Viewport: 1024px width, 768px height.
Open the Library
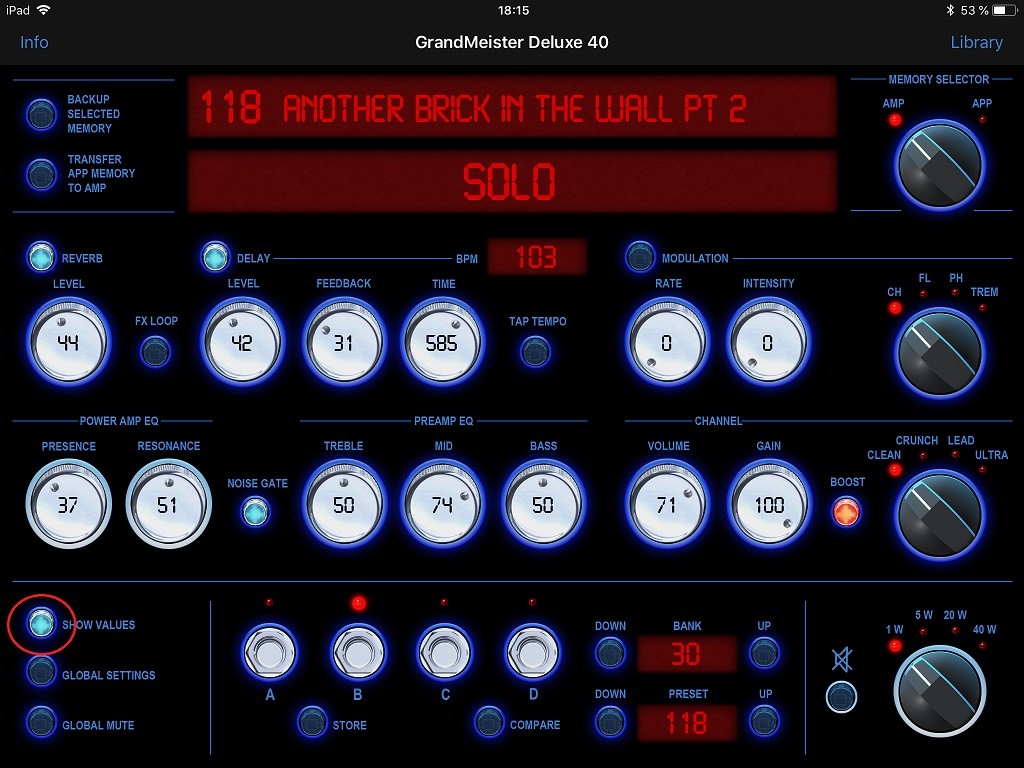point(976,42)
